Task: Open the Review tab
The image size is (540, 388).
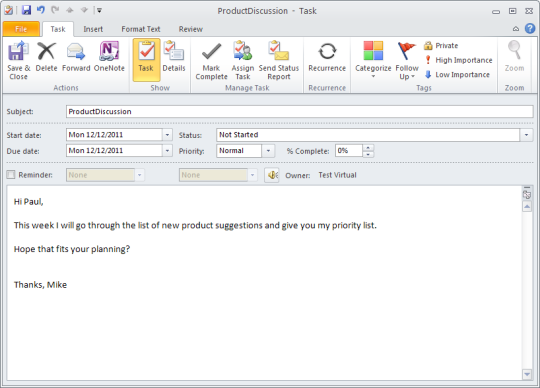Action: [x=190, y=29]
